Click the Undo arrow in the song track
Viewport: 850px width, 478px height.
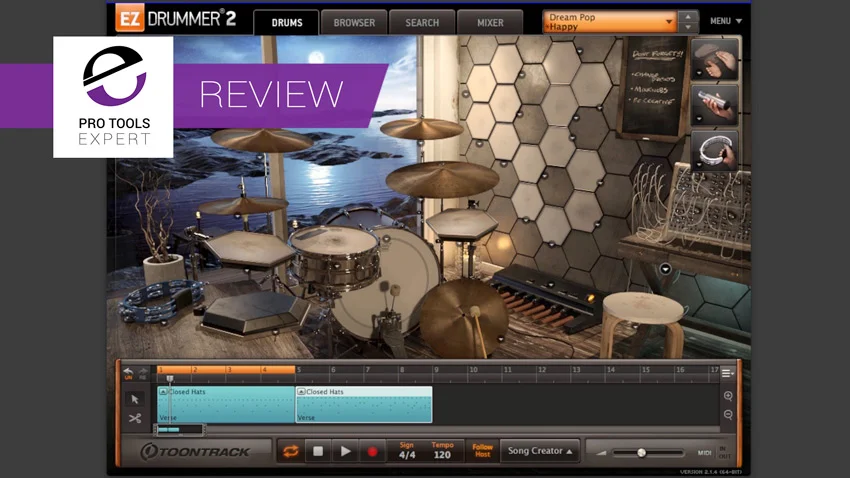[x=128, y=373]
